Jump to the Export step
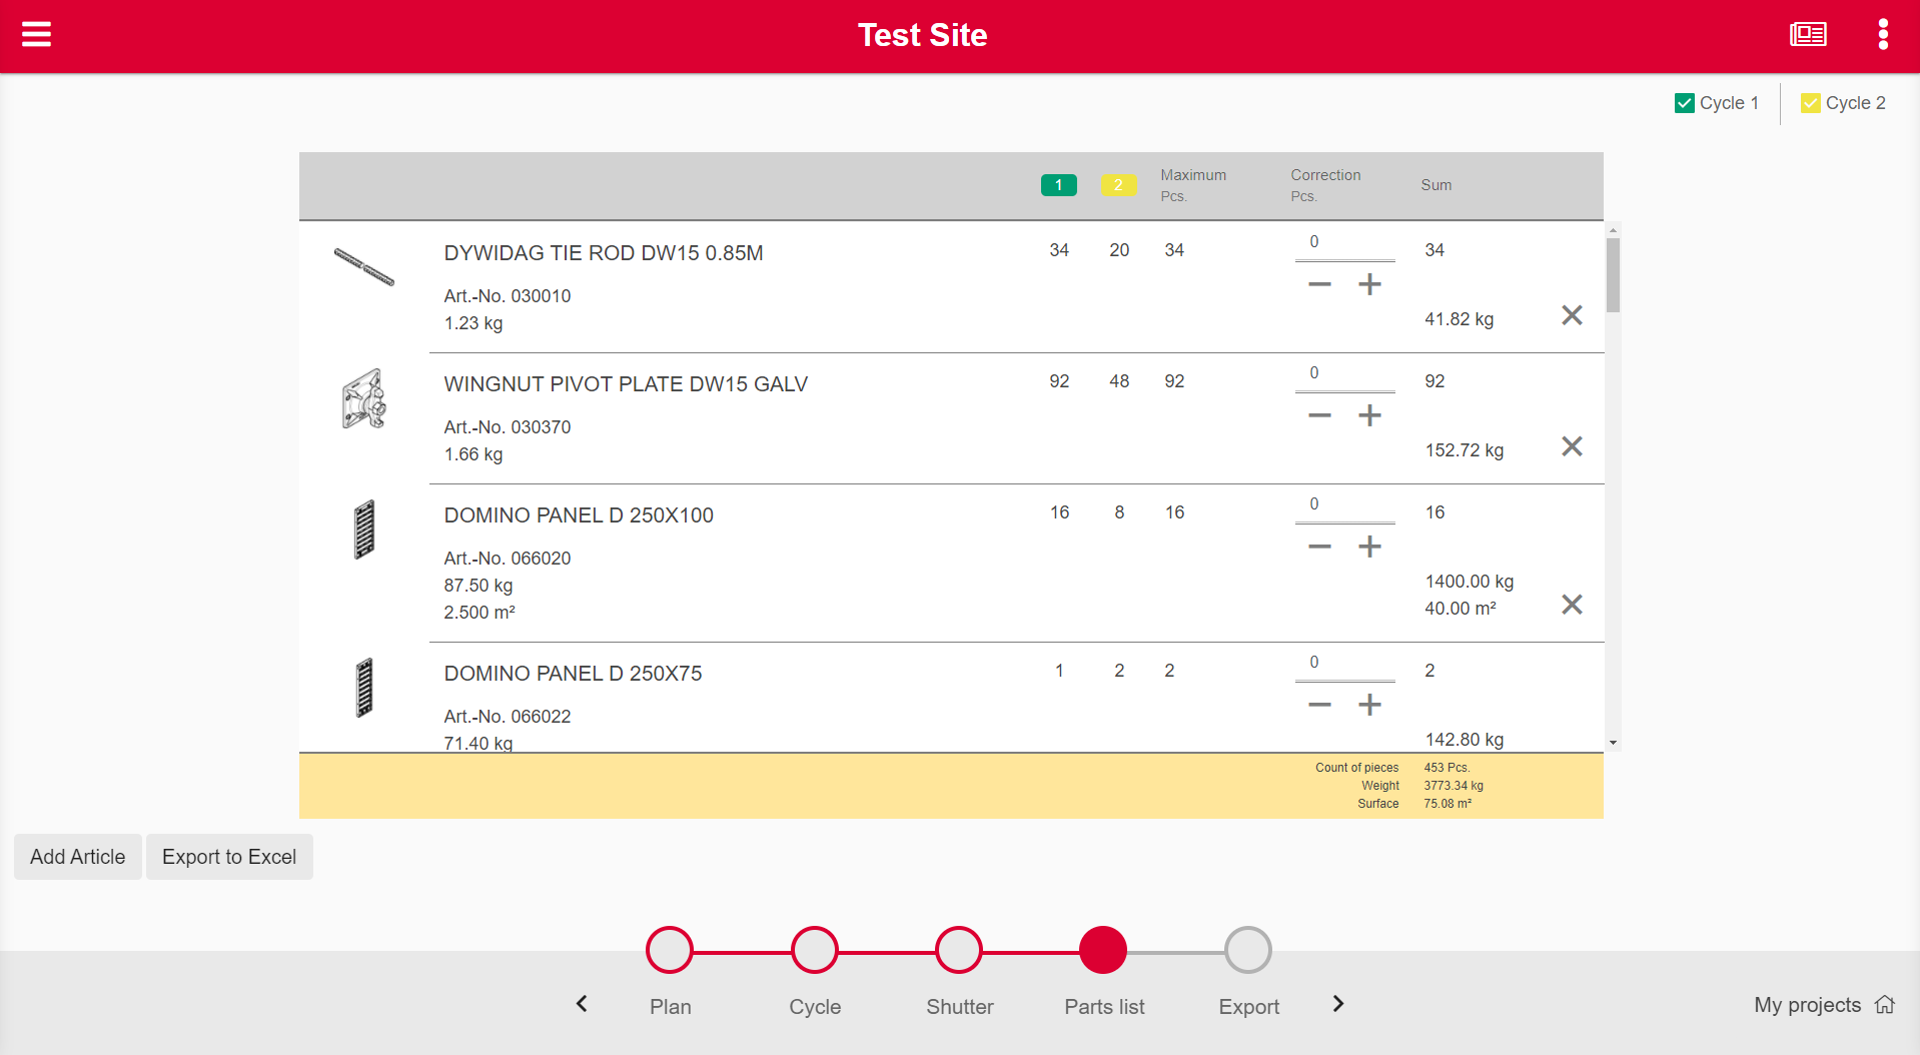Screen dimensions: 1920x1055 (x=1248, y=951)
